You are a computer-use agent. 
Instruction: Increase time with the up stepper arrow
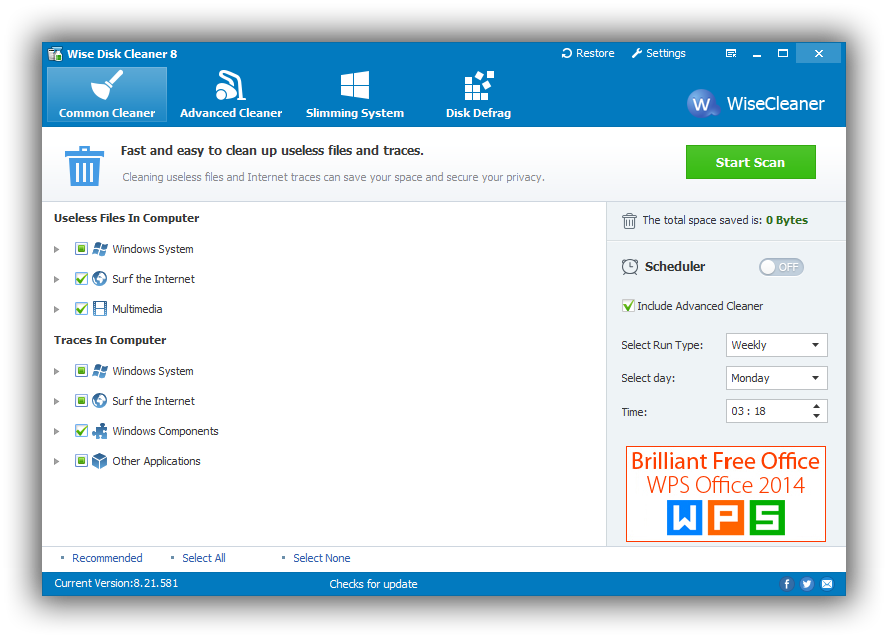pos(816,406)
